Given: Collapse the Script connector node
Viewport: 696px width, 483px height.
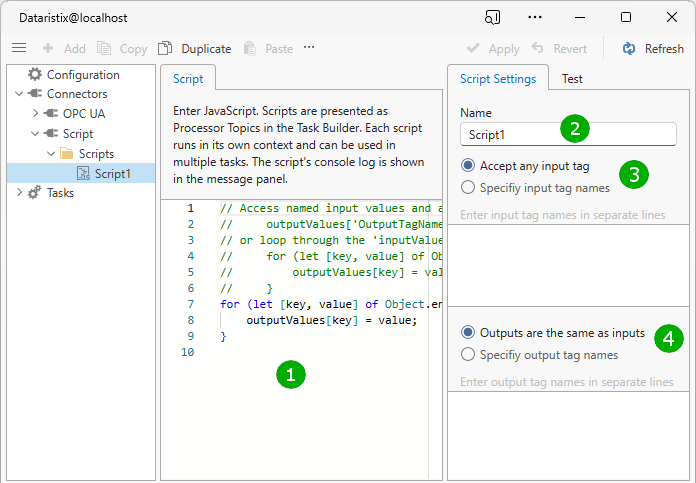Looking at the screenshot, I should click(35, 133).
